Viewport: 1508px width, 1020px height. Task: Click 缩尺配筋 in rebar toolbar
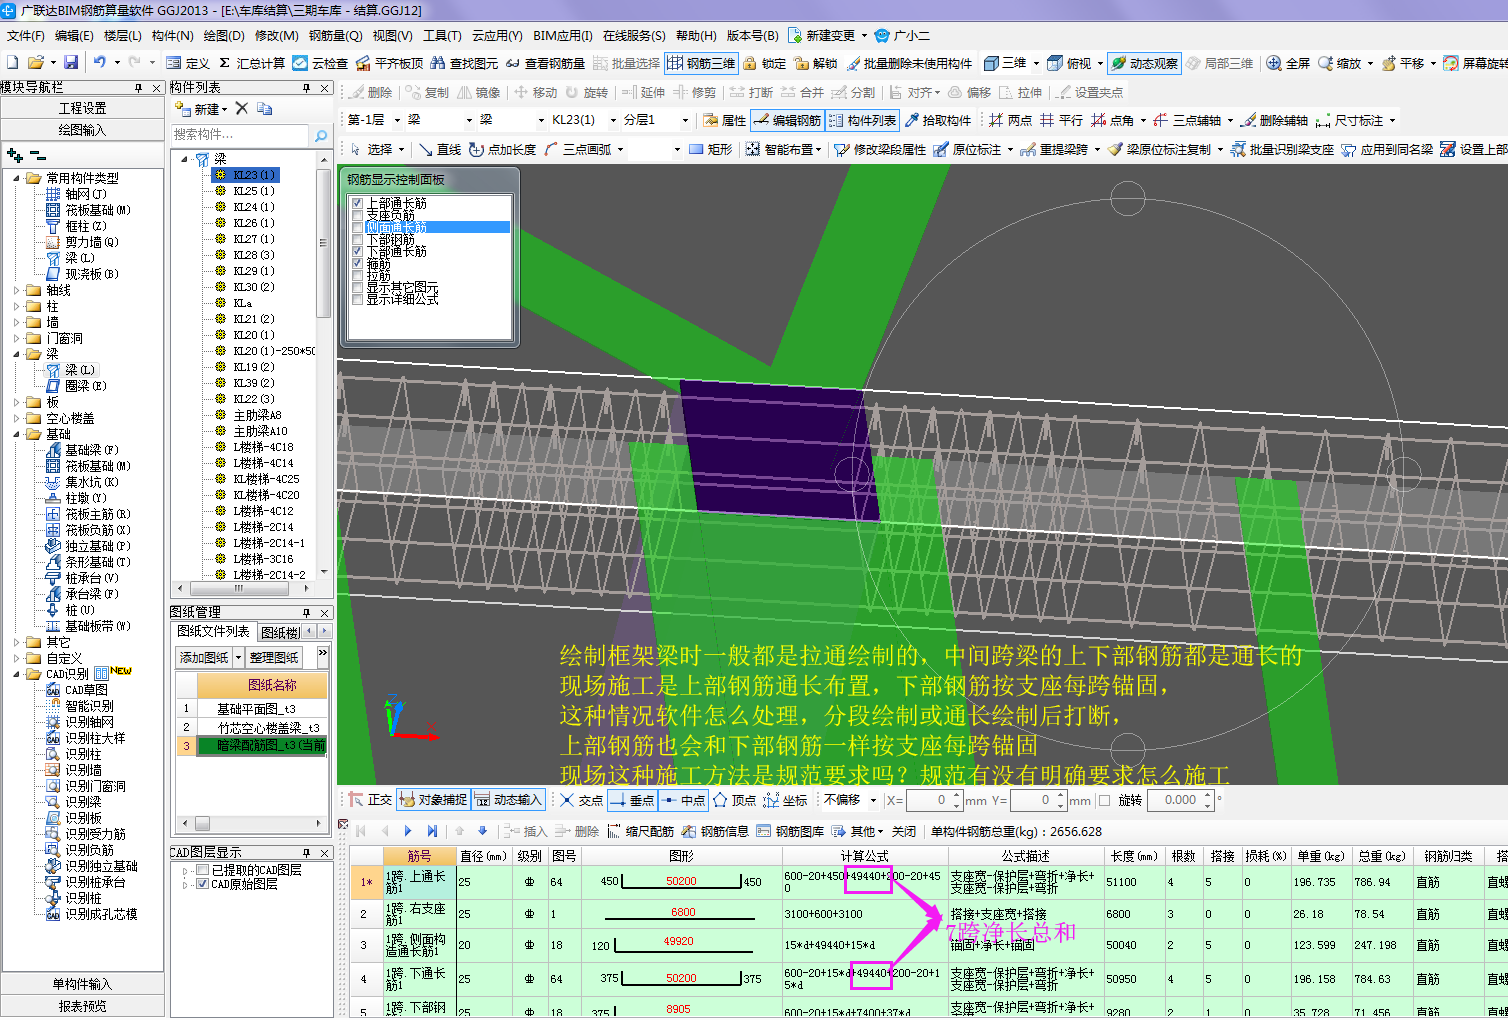click(x=640, y=831)
